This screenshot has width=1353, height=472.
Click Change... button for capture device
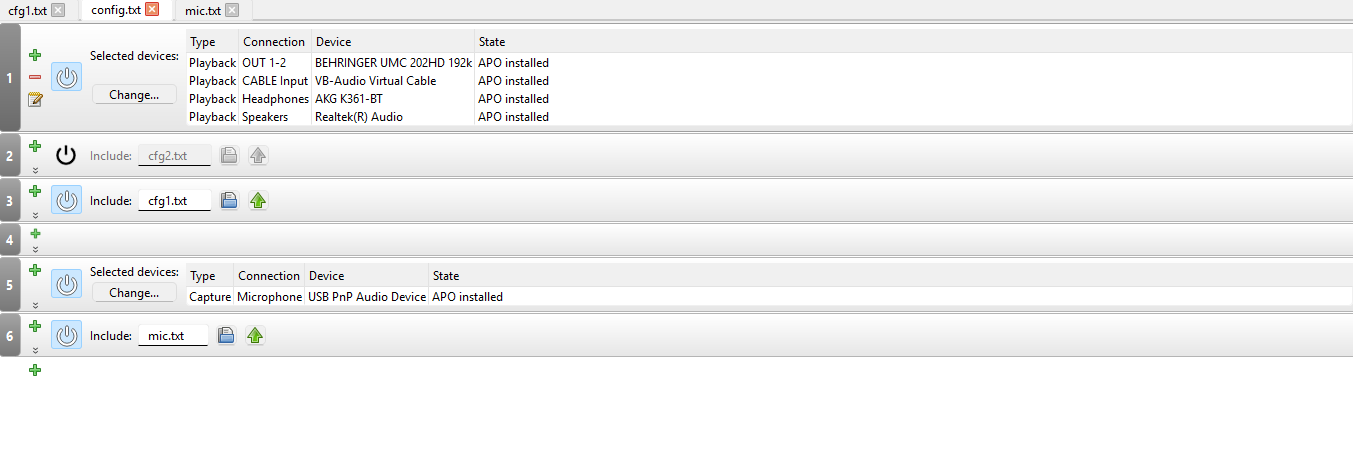pyautogui.click(x=134, y=293)
